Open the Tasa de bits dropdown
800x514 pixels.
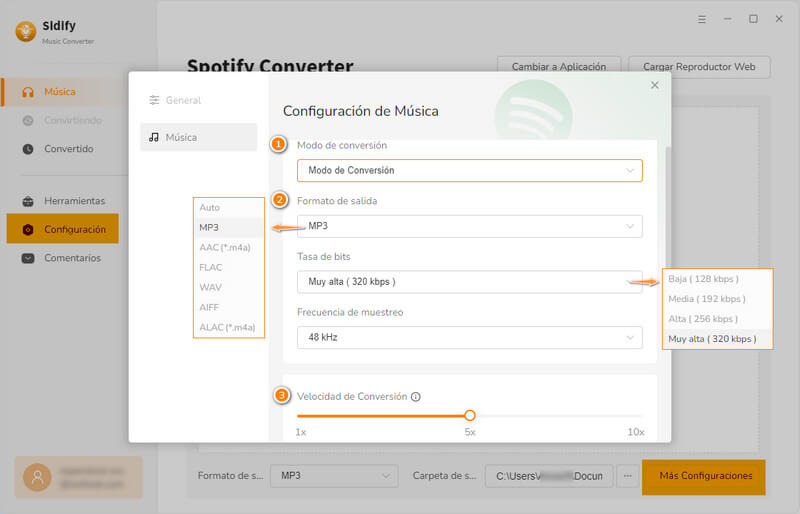(x=469, y=282)
